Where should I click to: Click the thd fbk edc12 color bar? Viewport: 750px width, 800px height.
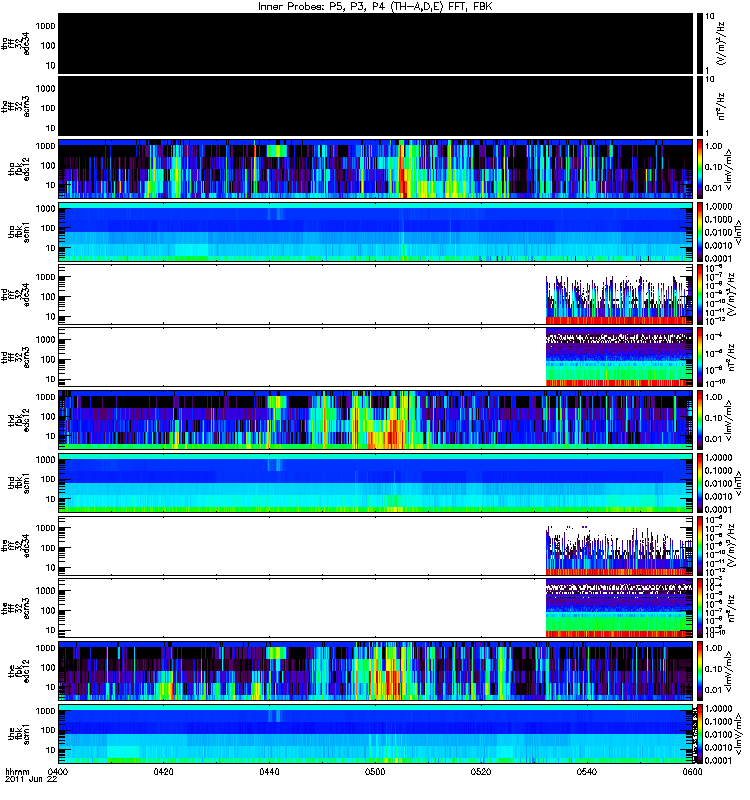tap(700, 420)
